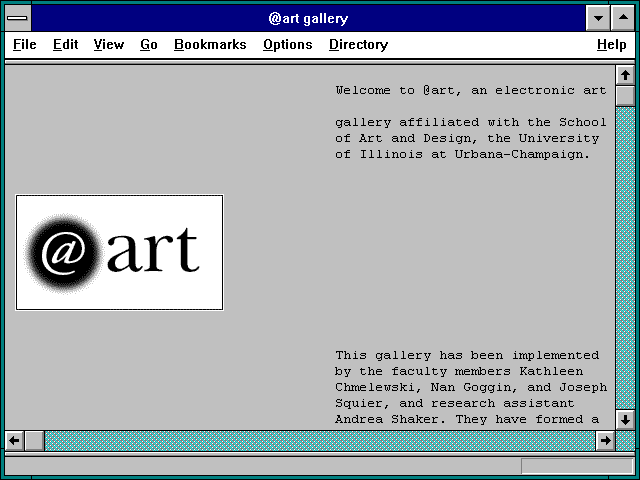
Task: Open the View menu
Action: pos(109,44)
